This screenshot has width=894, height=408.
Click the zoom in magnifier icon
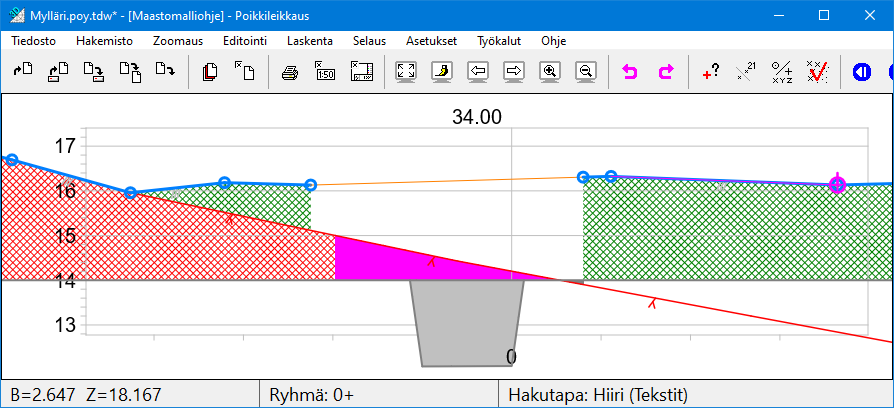(549, 72)
